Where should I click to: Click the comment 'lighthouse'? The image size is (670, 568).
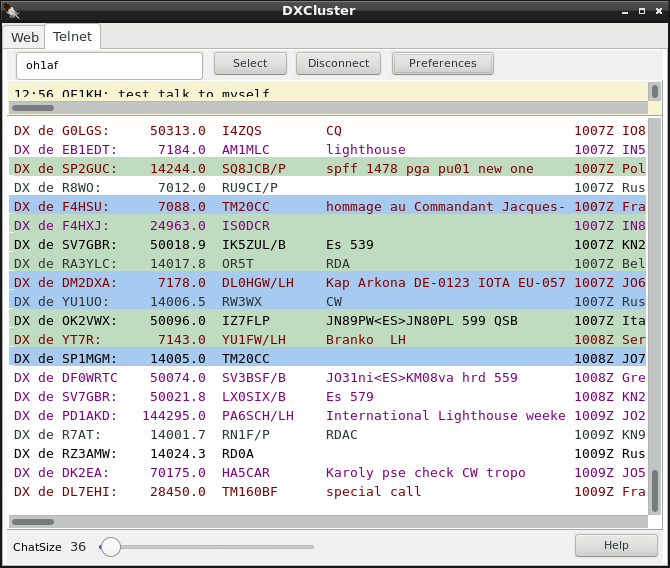tap(366, 150)
